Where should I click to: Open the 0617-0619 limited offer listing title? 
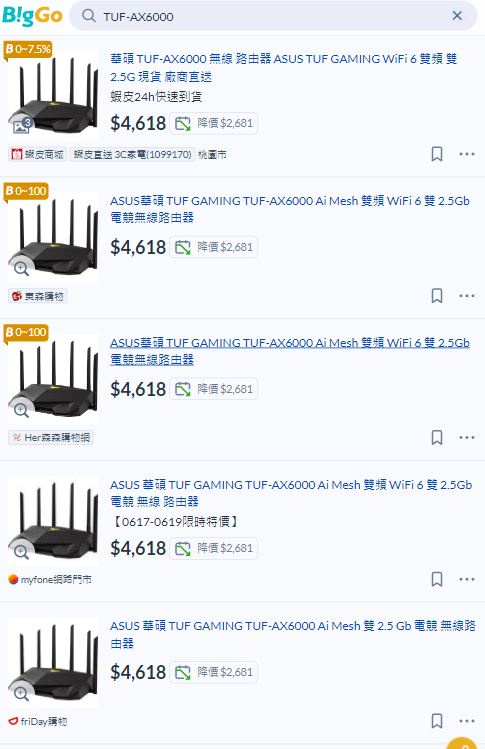[x=291, y=493]
